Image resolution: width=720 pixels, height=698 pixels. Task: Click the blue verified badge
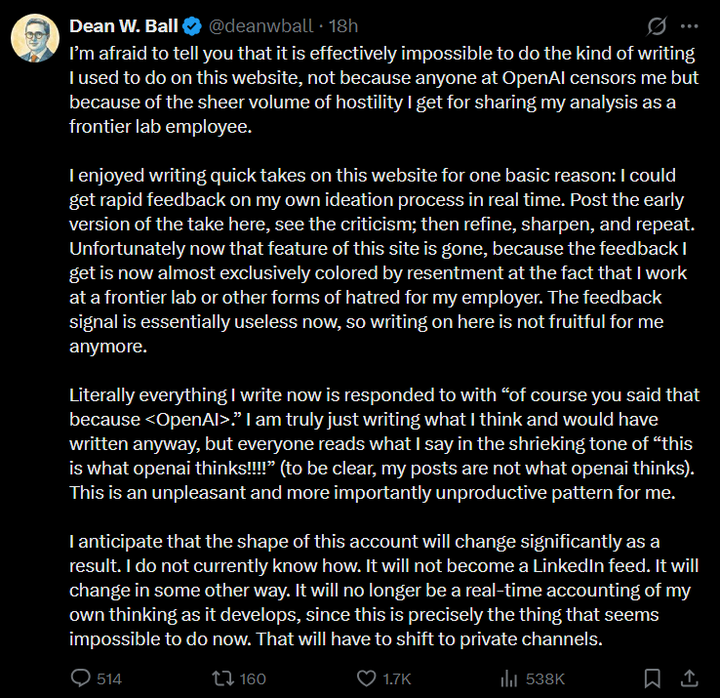[x=192, y=26]
